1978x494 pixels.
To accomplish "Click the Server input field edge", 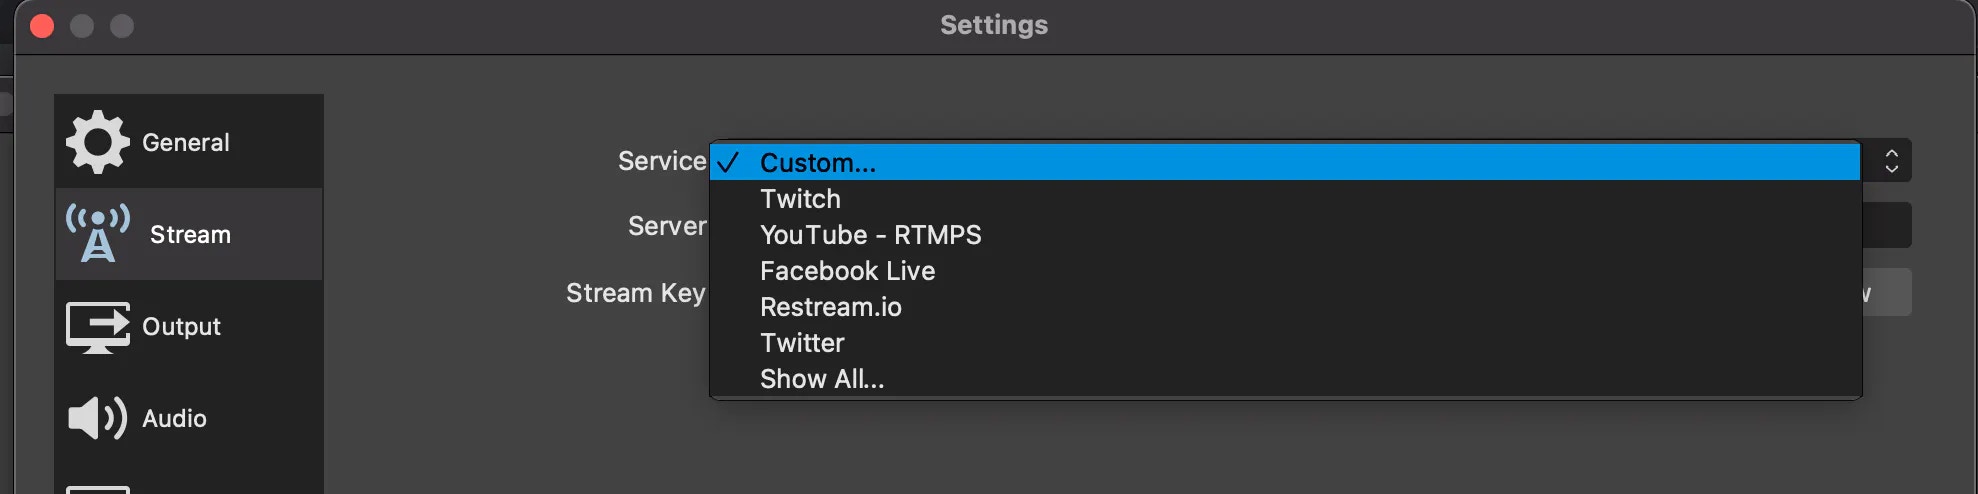I will tap(1887, 225).
